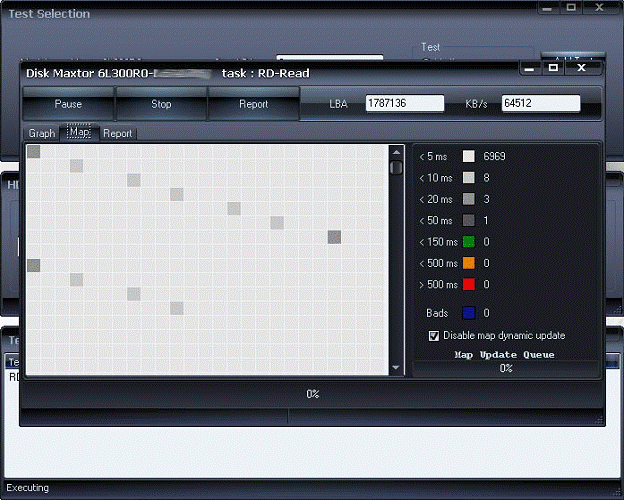624x500 pixels.
Task: Click the LBA value field
Action: tap(405, 103)
